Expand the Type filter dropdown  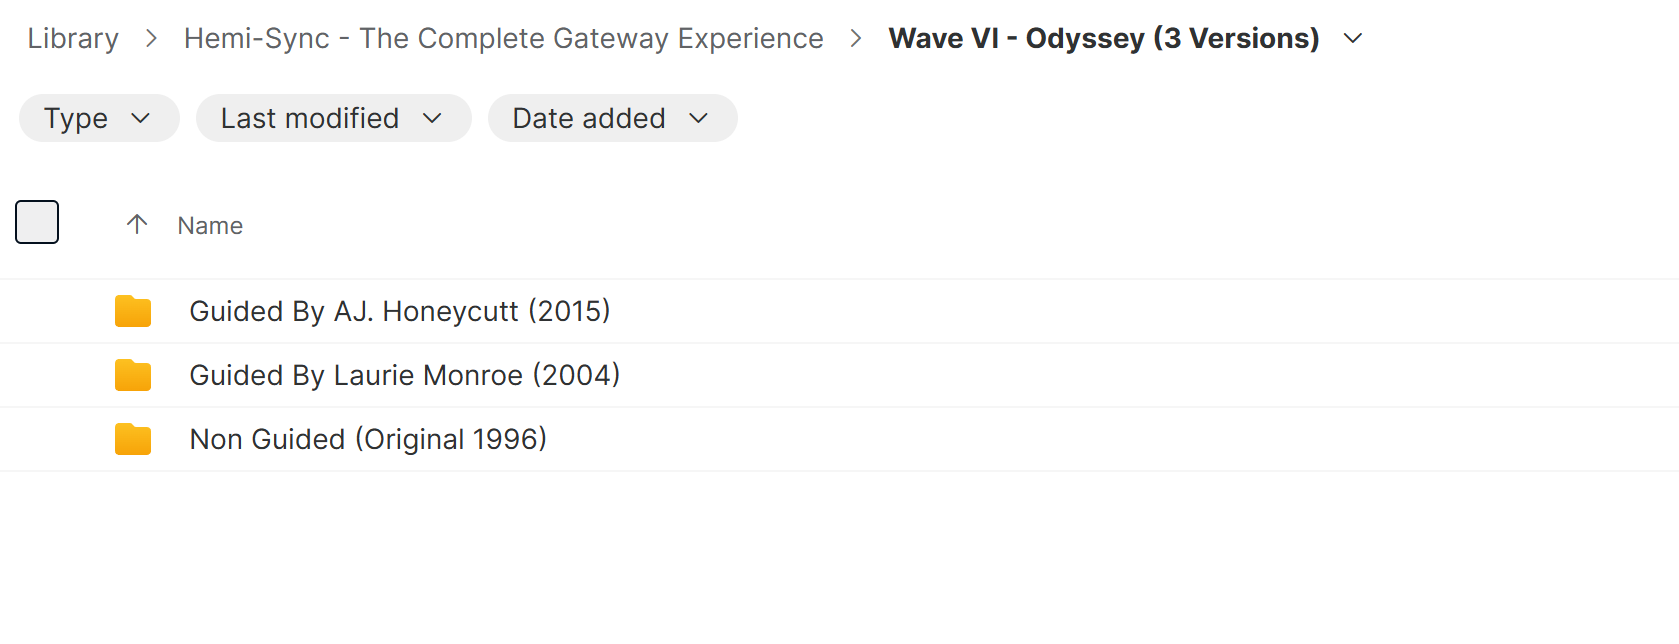click(99, 118)
